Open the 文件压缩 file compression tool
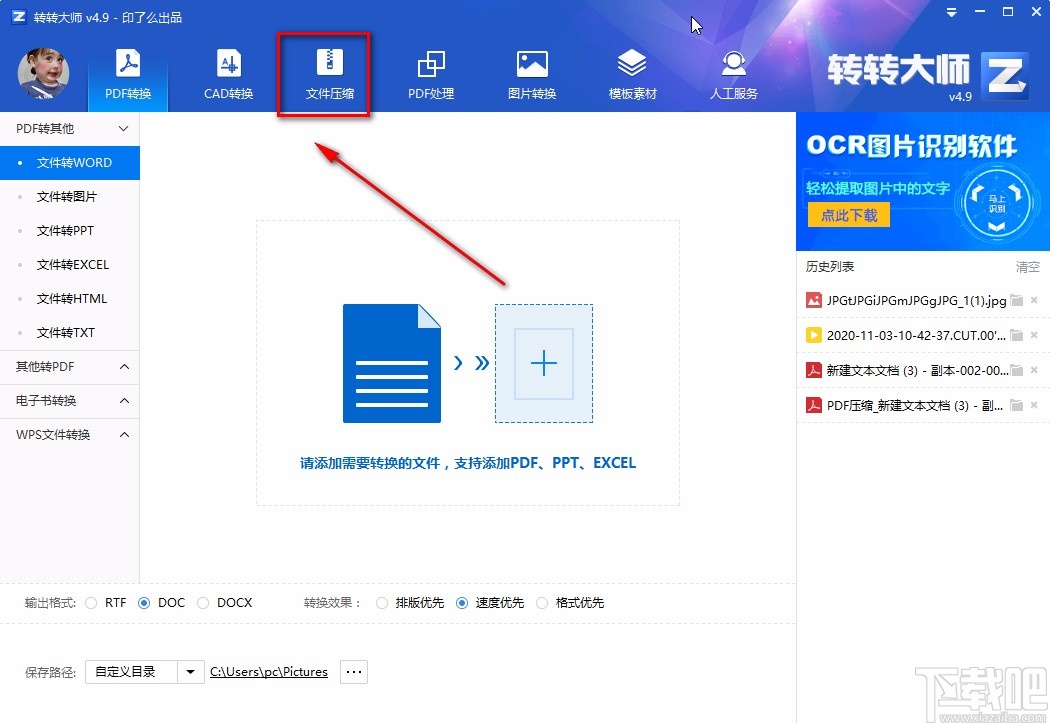1050x723 pixels. pos(323,73)
